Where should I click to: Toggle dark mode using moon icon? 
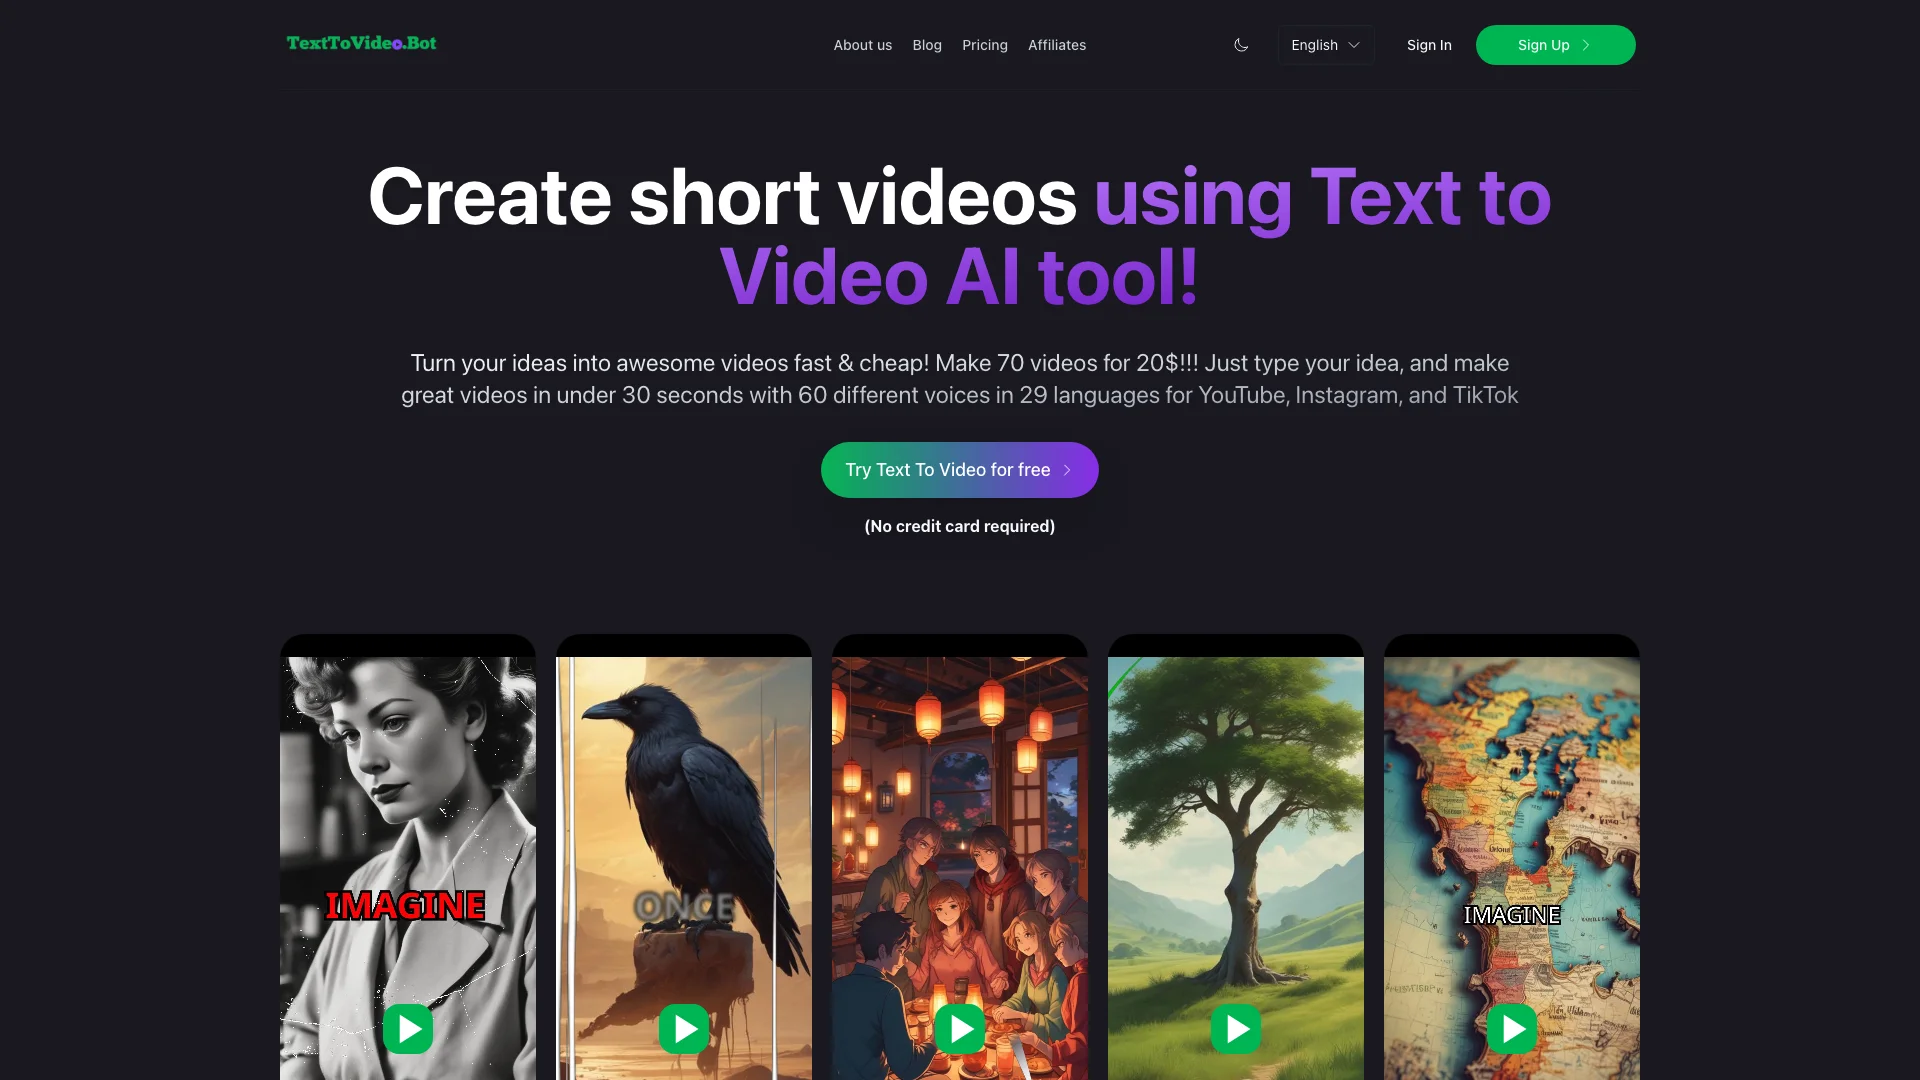pyautogui.click(x=1241, y=45)
